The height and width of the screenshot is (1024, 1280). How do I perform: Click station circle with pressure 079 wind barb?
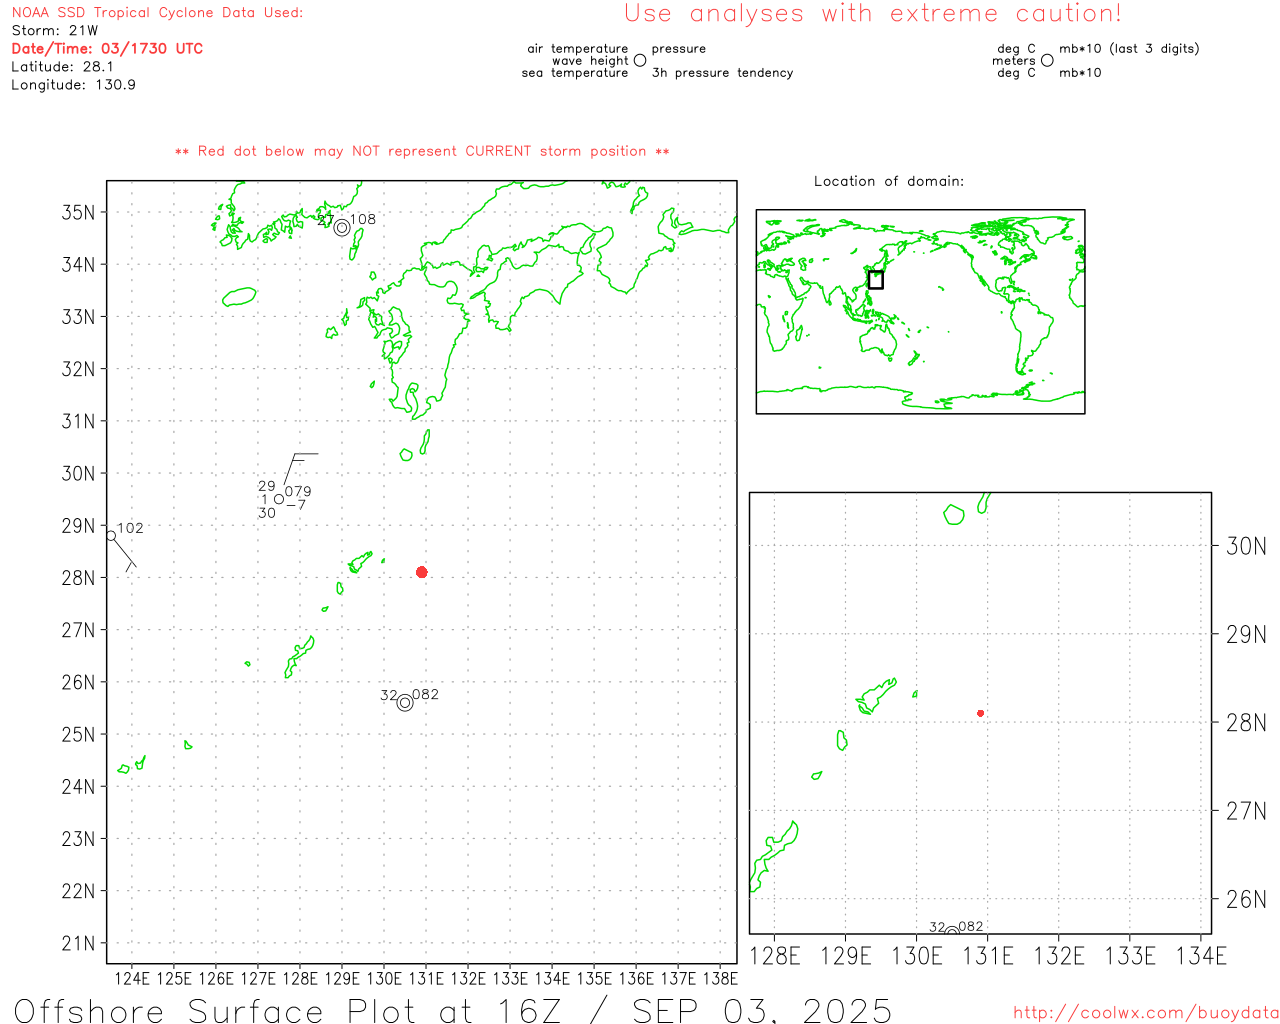click(x=279, y=499)
